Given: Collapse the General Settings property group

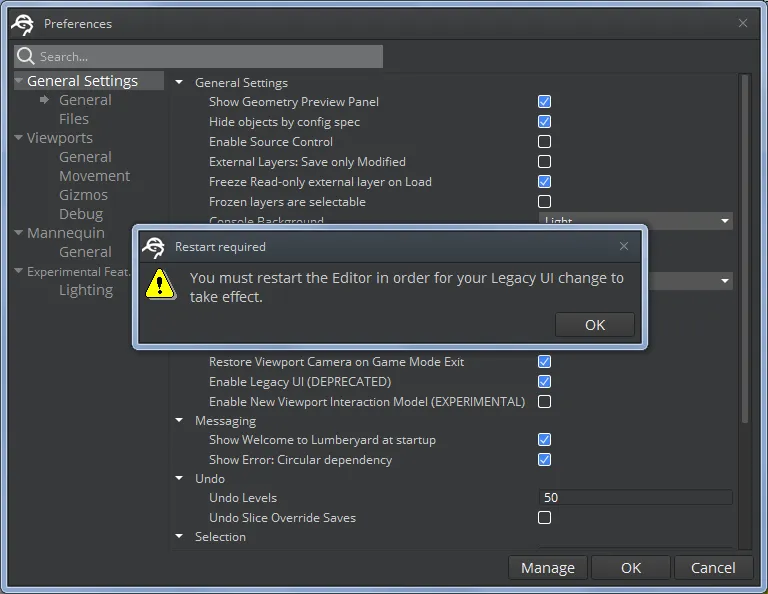Looking at the screenshot, I should (x=179, y=82).
